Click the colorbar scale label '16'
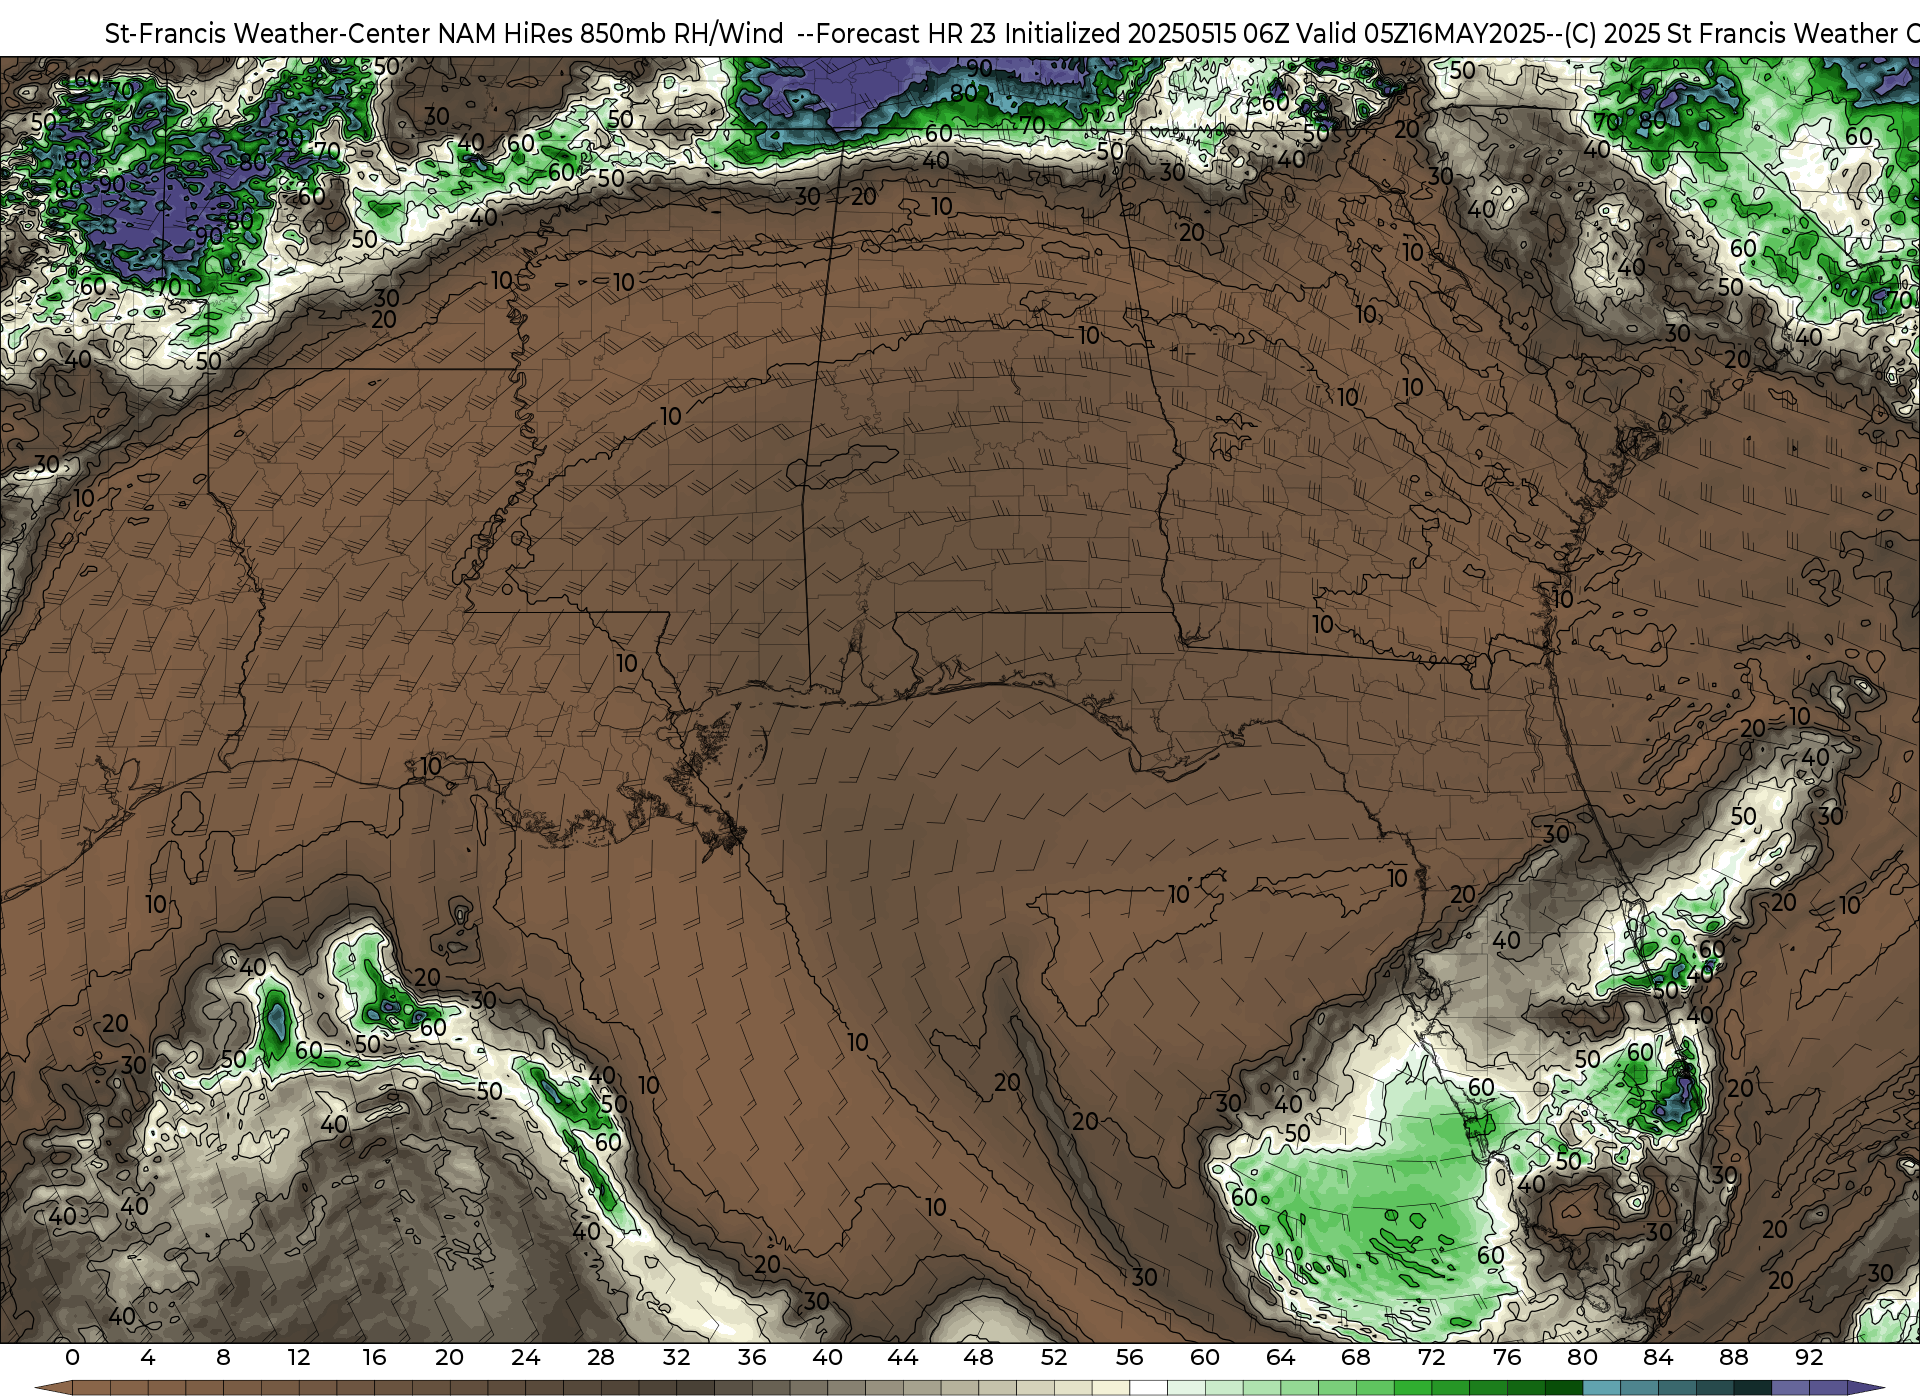This screenshot has width=1920, height=1400. tap(374, 1357)
